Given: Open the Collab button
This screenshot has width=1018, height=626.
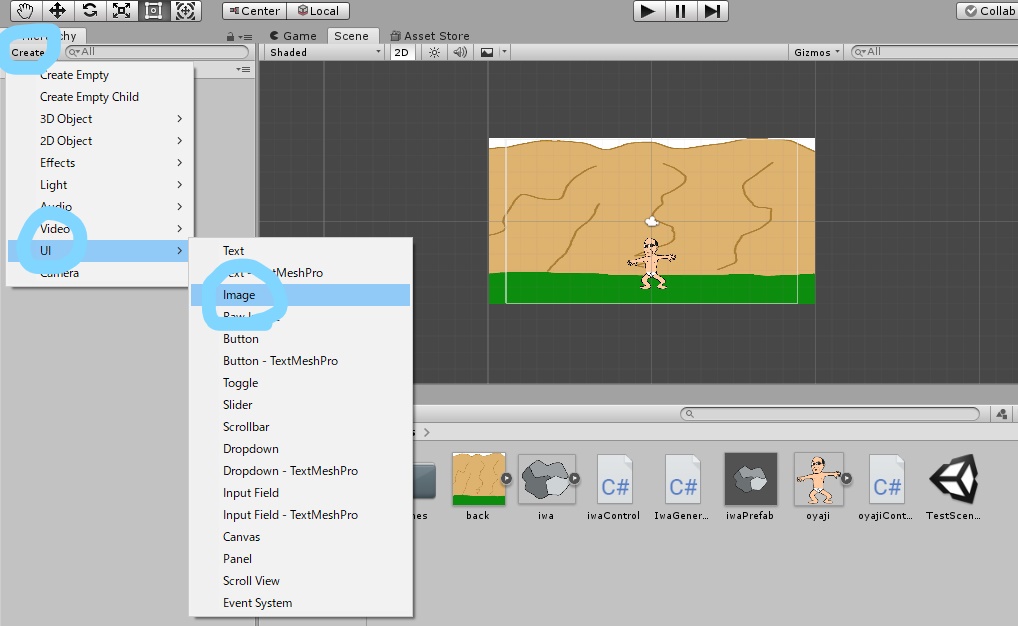Looking at the screenshot, I should click(988, 11).
